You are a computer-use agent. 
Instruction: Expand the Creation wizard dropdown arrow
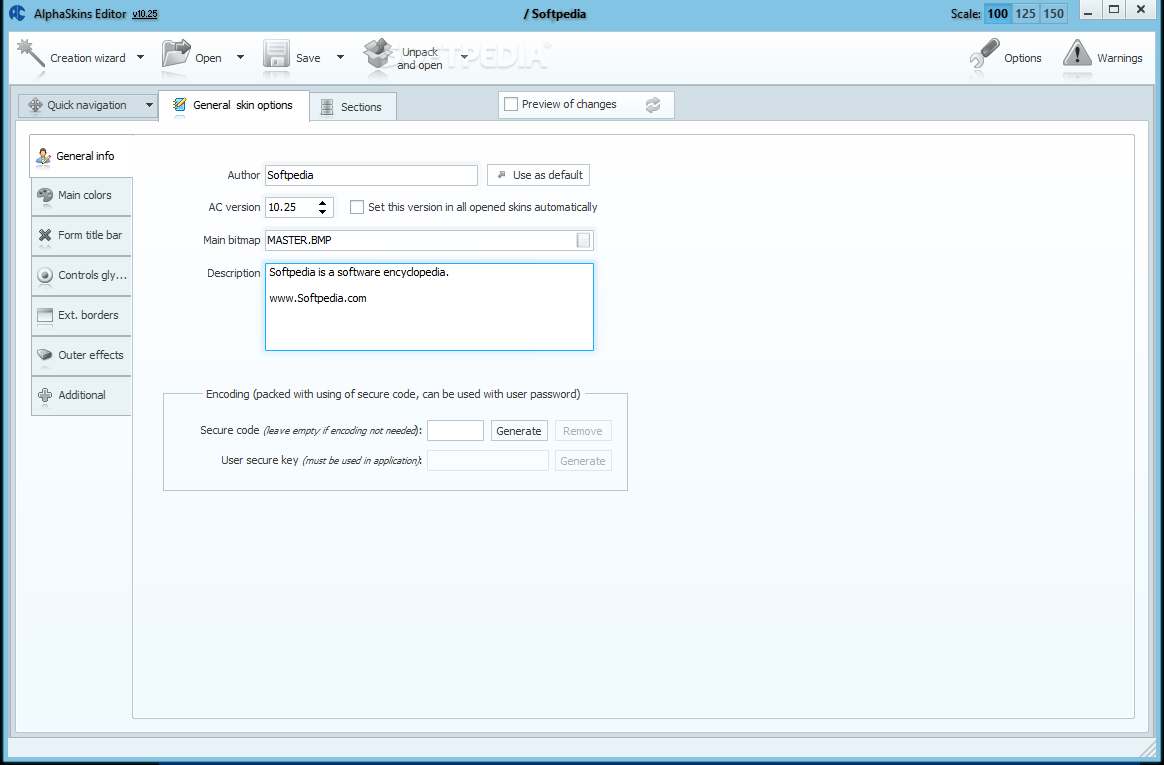click(140, 57)
